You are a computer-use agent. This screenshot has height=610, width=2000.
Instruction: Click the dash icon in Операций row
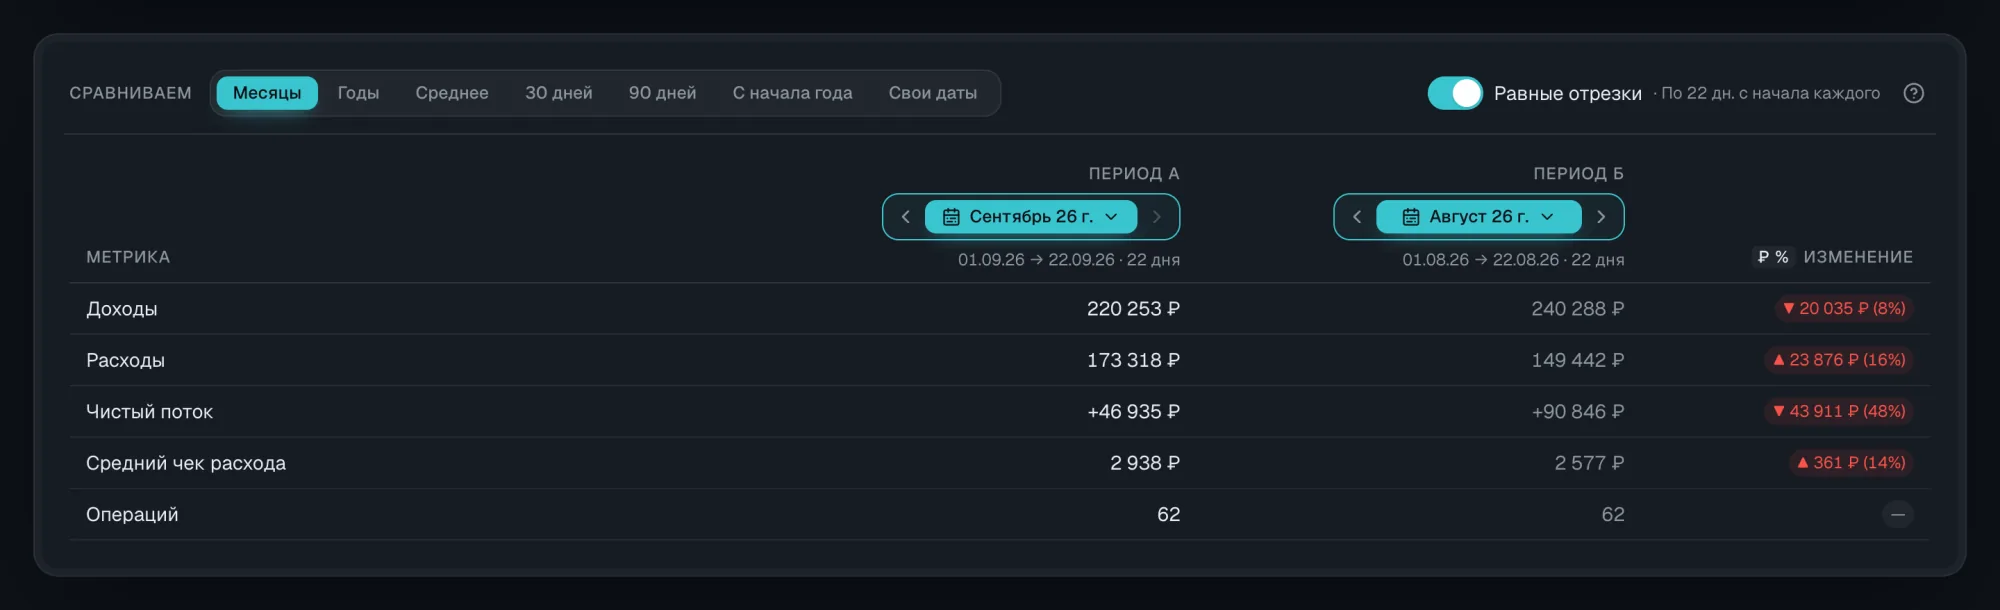tap(1897, 515)
